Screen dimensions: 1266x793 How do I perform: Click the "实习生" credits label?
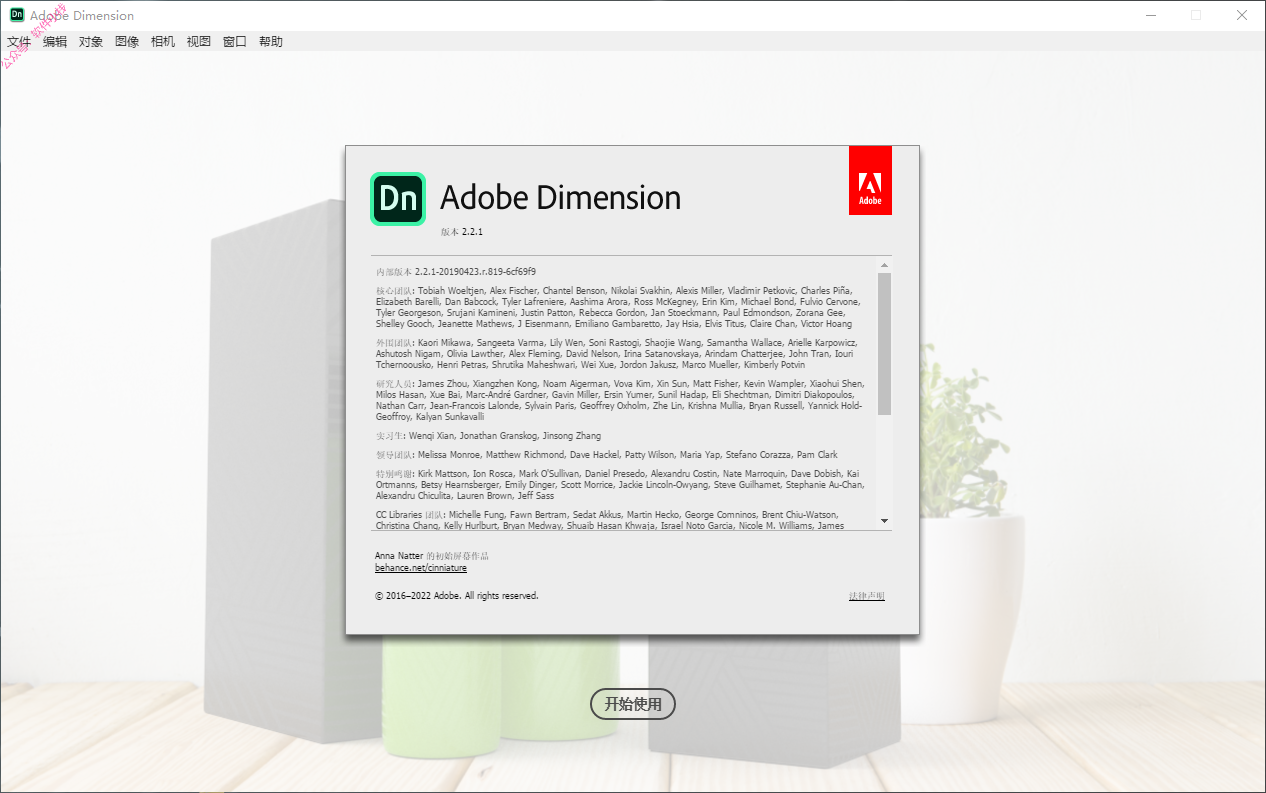point(390,437)
